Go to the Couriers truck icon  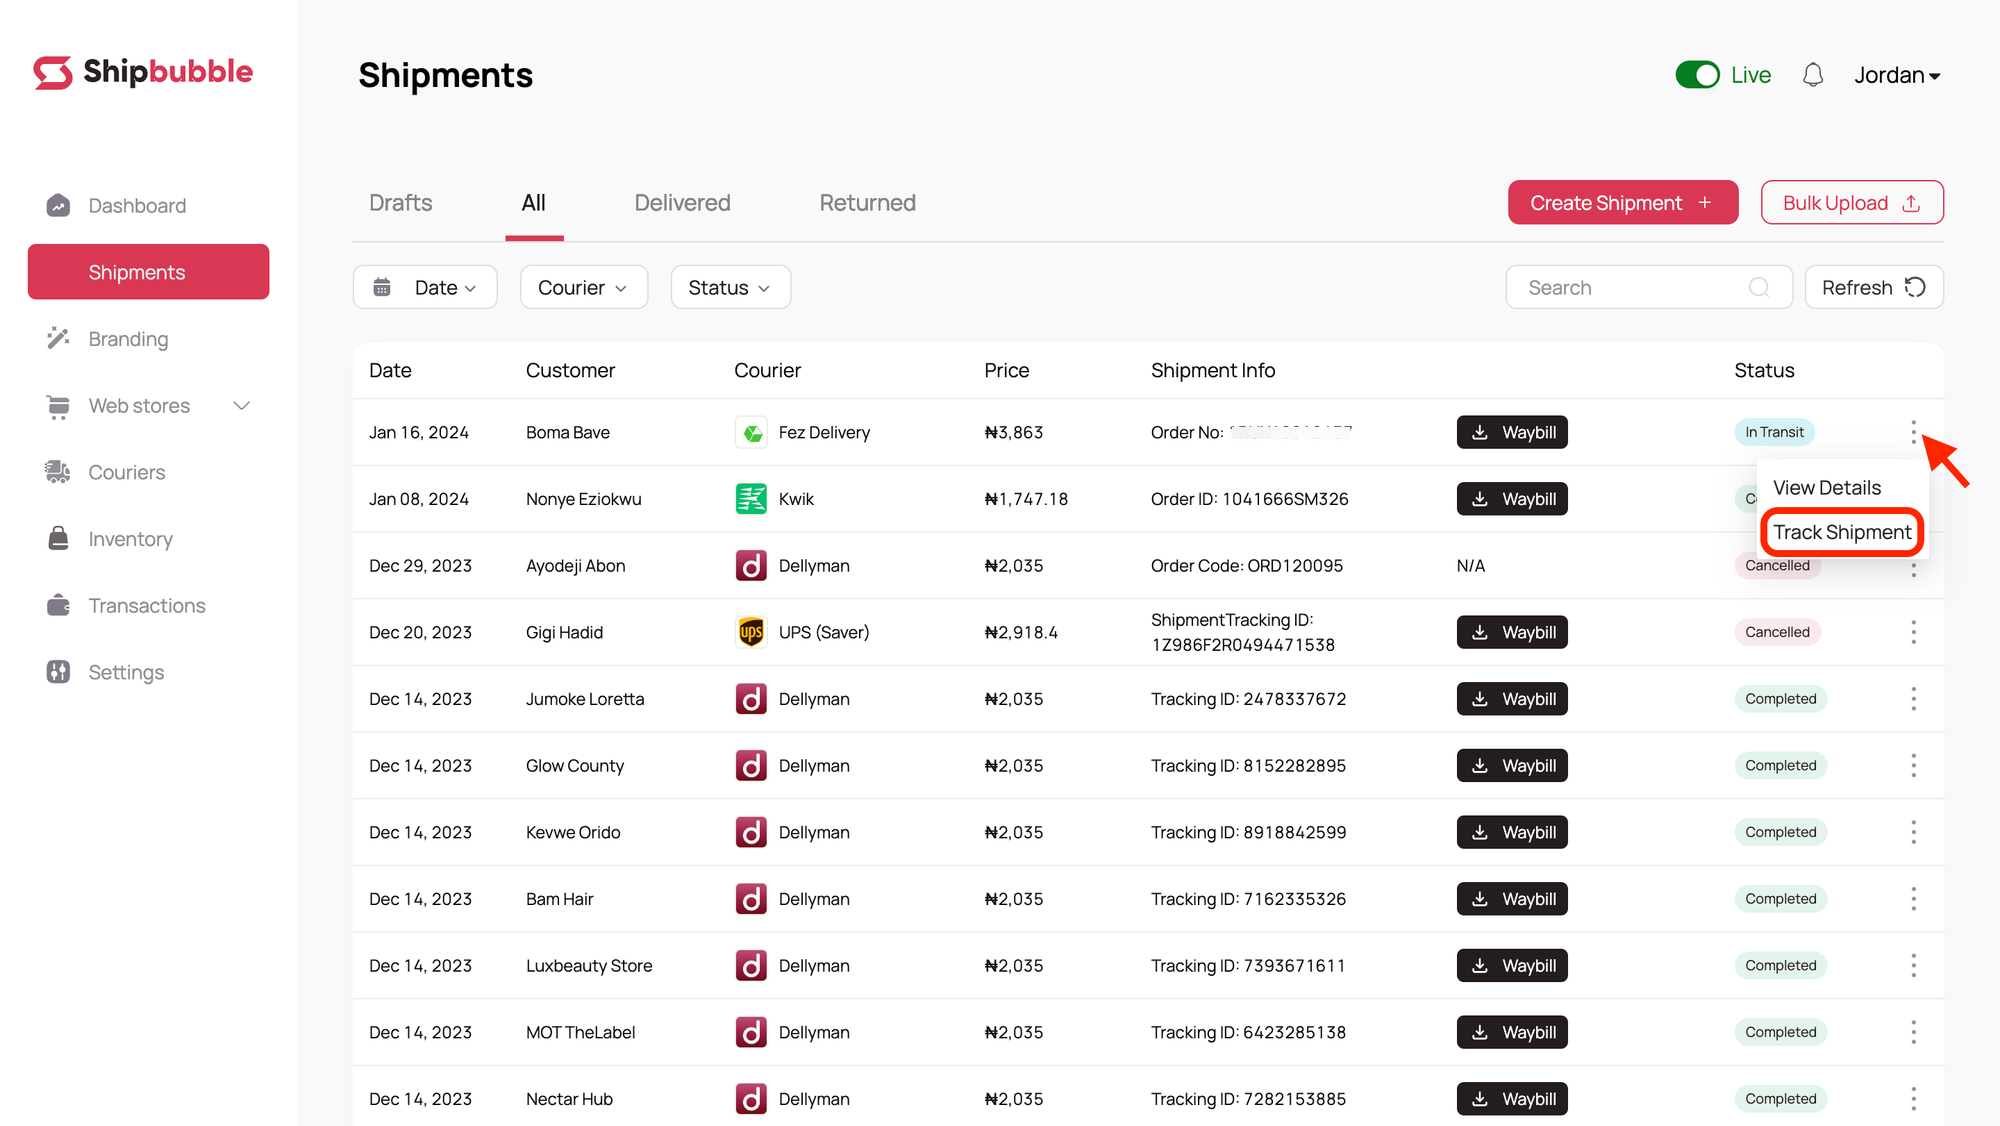click(58, 472)
